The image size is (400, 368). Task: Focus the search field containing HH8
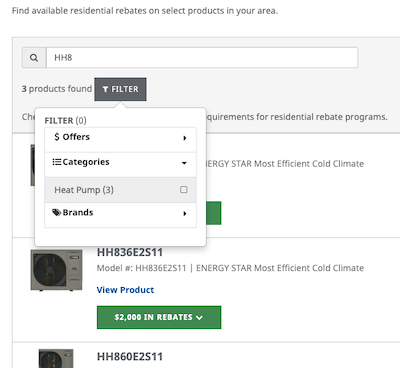click(202, 58)
